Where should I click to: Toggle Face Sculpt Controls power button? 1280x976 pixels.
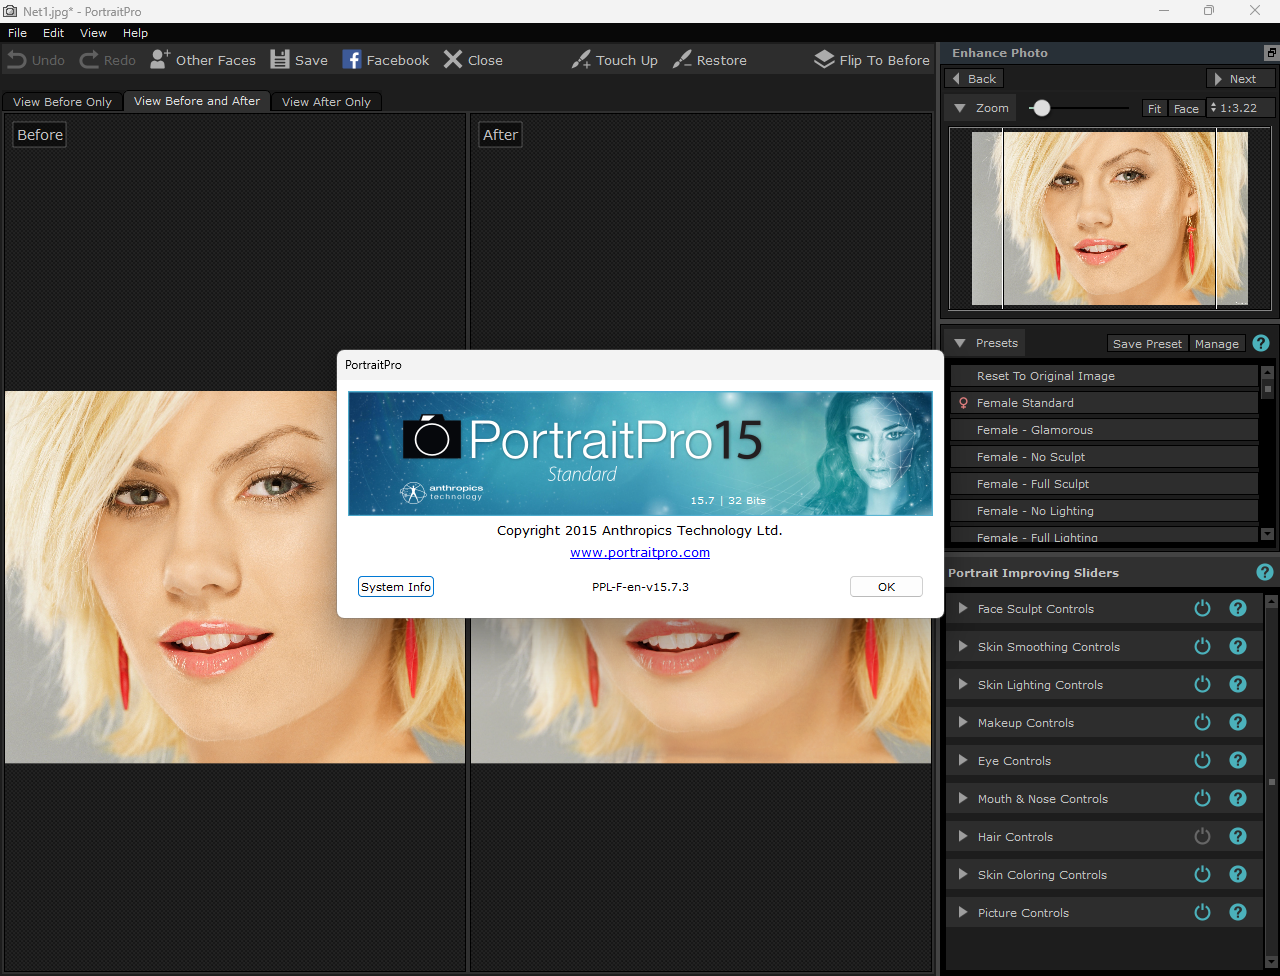(1203, 609)
